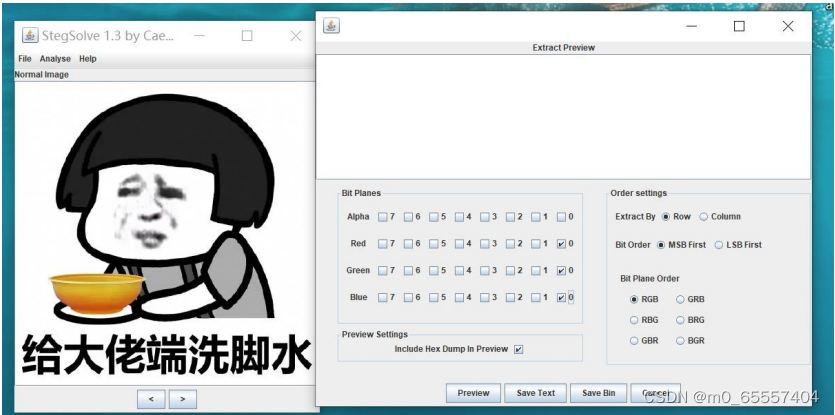The width and height of the screenshot is (835, 415).
Task: Check Red bit plane 1
Action: point(536,243)
